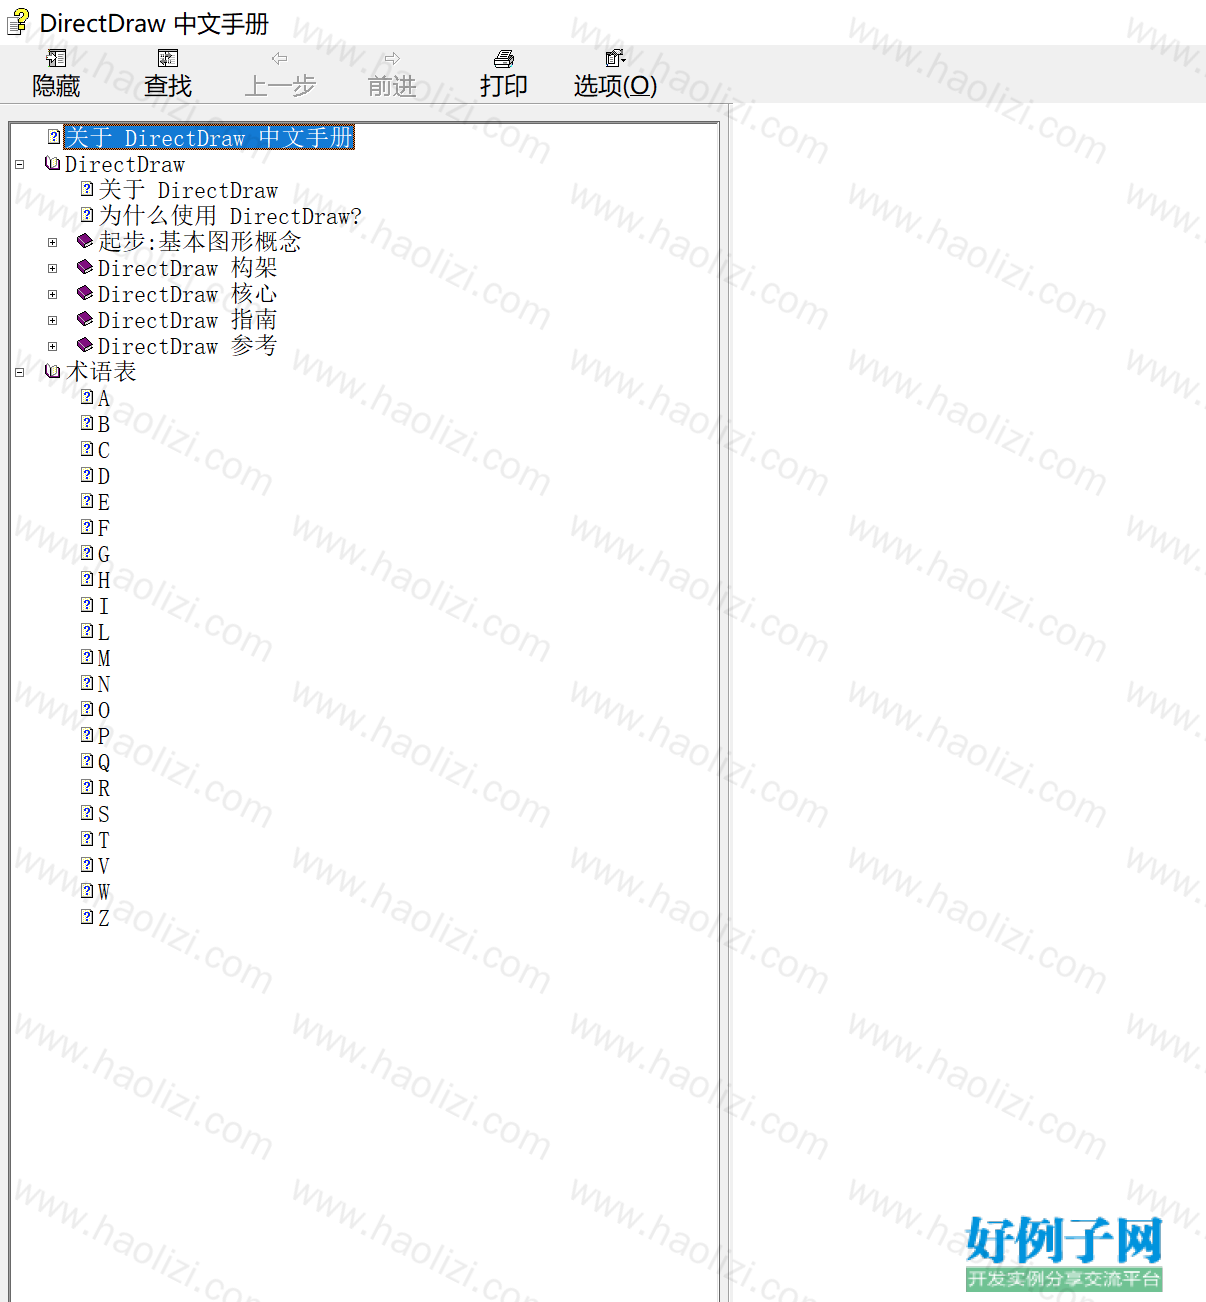
Task: Click the page icon of glossary G
Action: click(87, 553)
